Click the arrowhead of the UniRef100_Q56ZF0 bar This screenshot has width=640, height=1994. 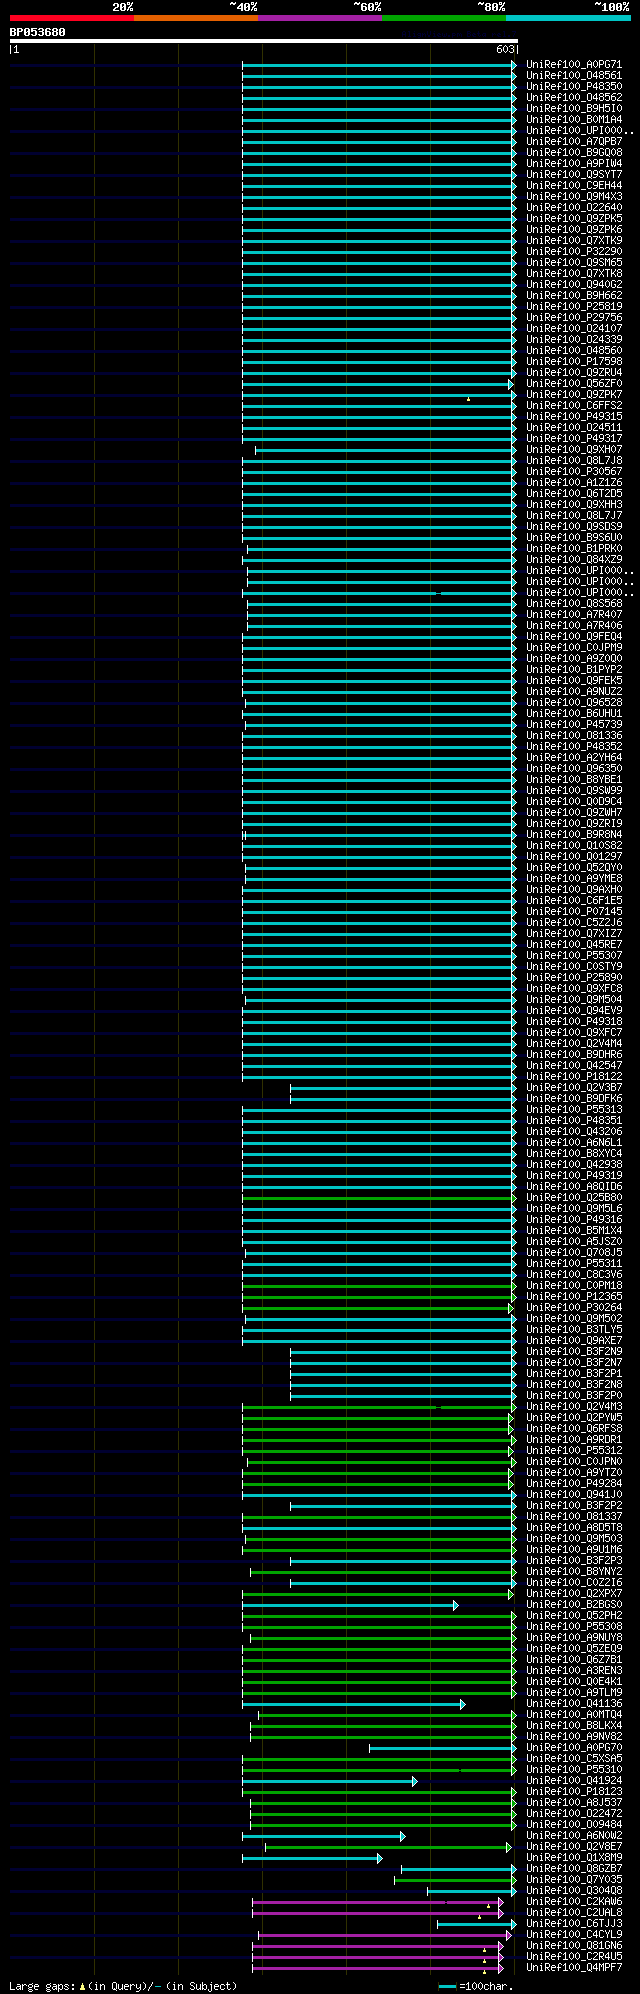pos(510,384)
